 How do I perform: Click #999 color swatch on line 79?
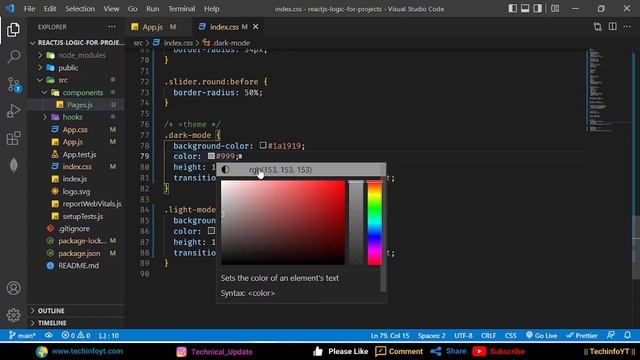211,156
